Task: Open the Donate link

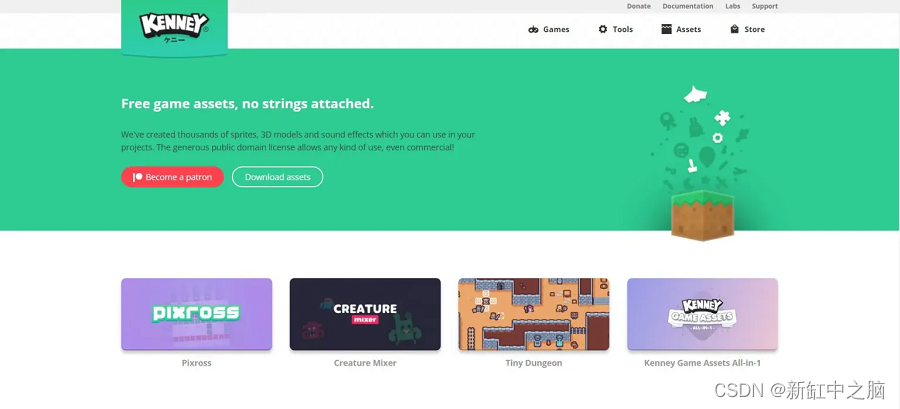Action: 639,6
